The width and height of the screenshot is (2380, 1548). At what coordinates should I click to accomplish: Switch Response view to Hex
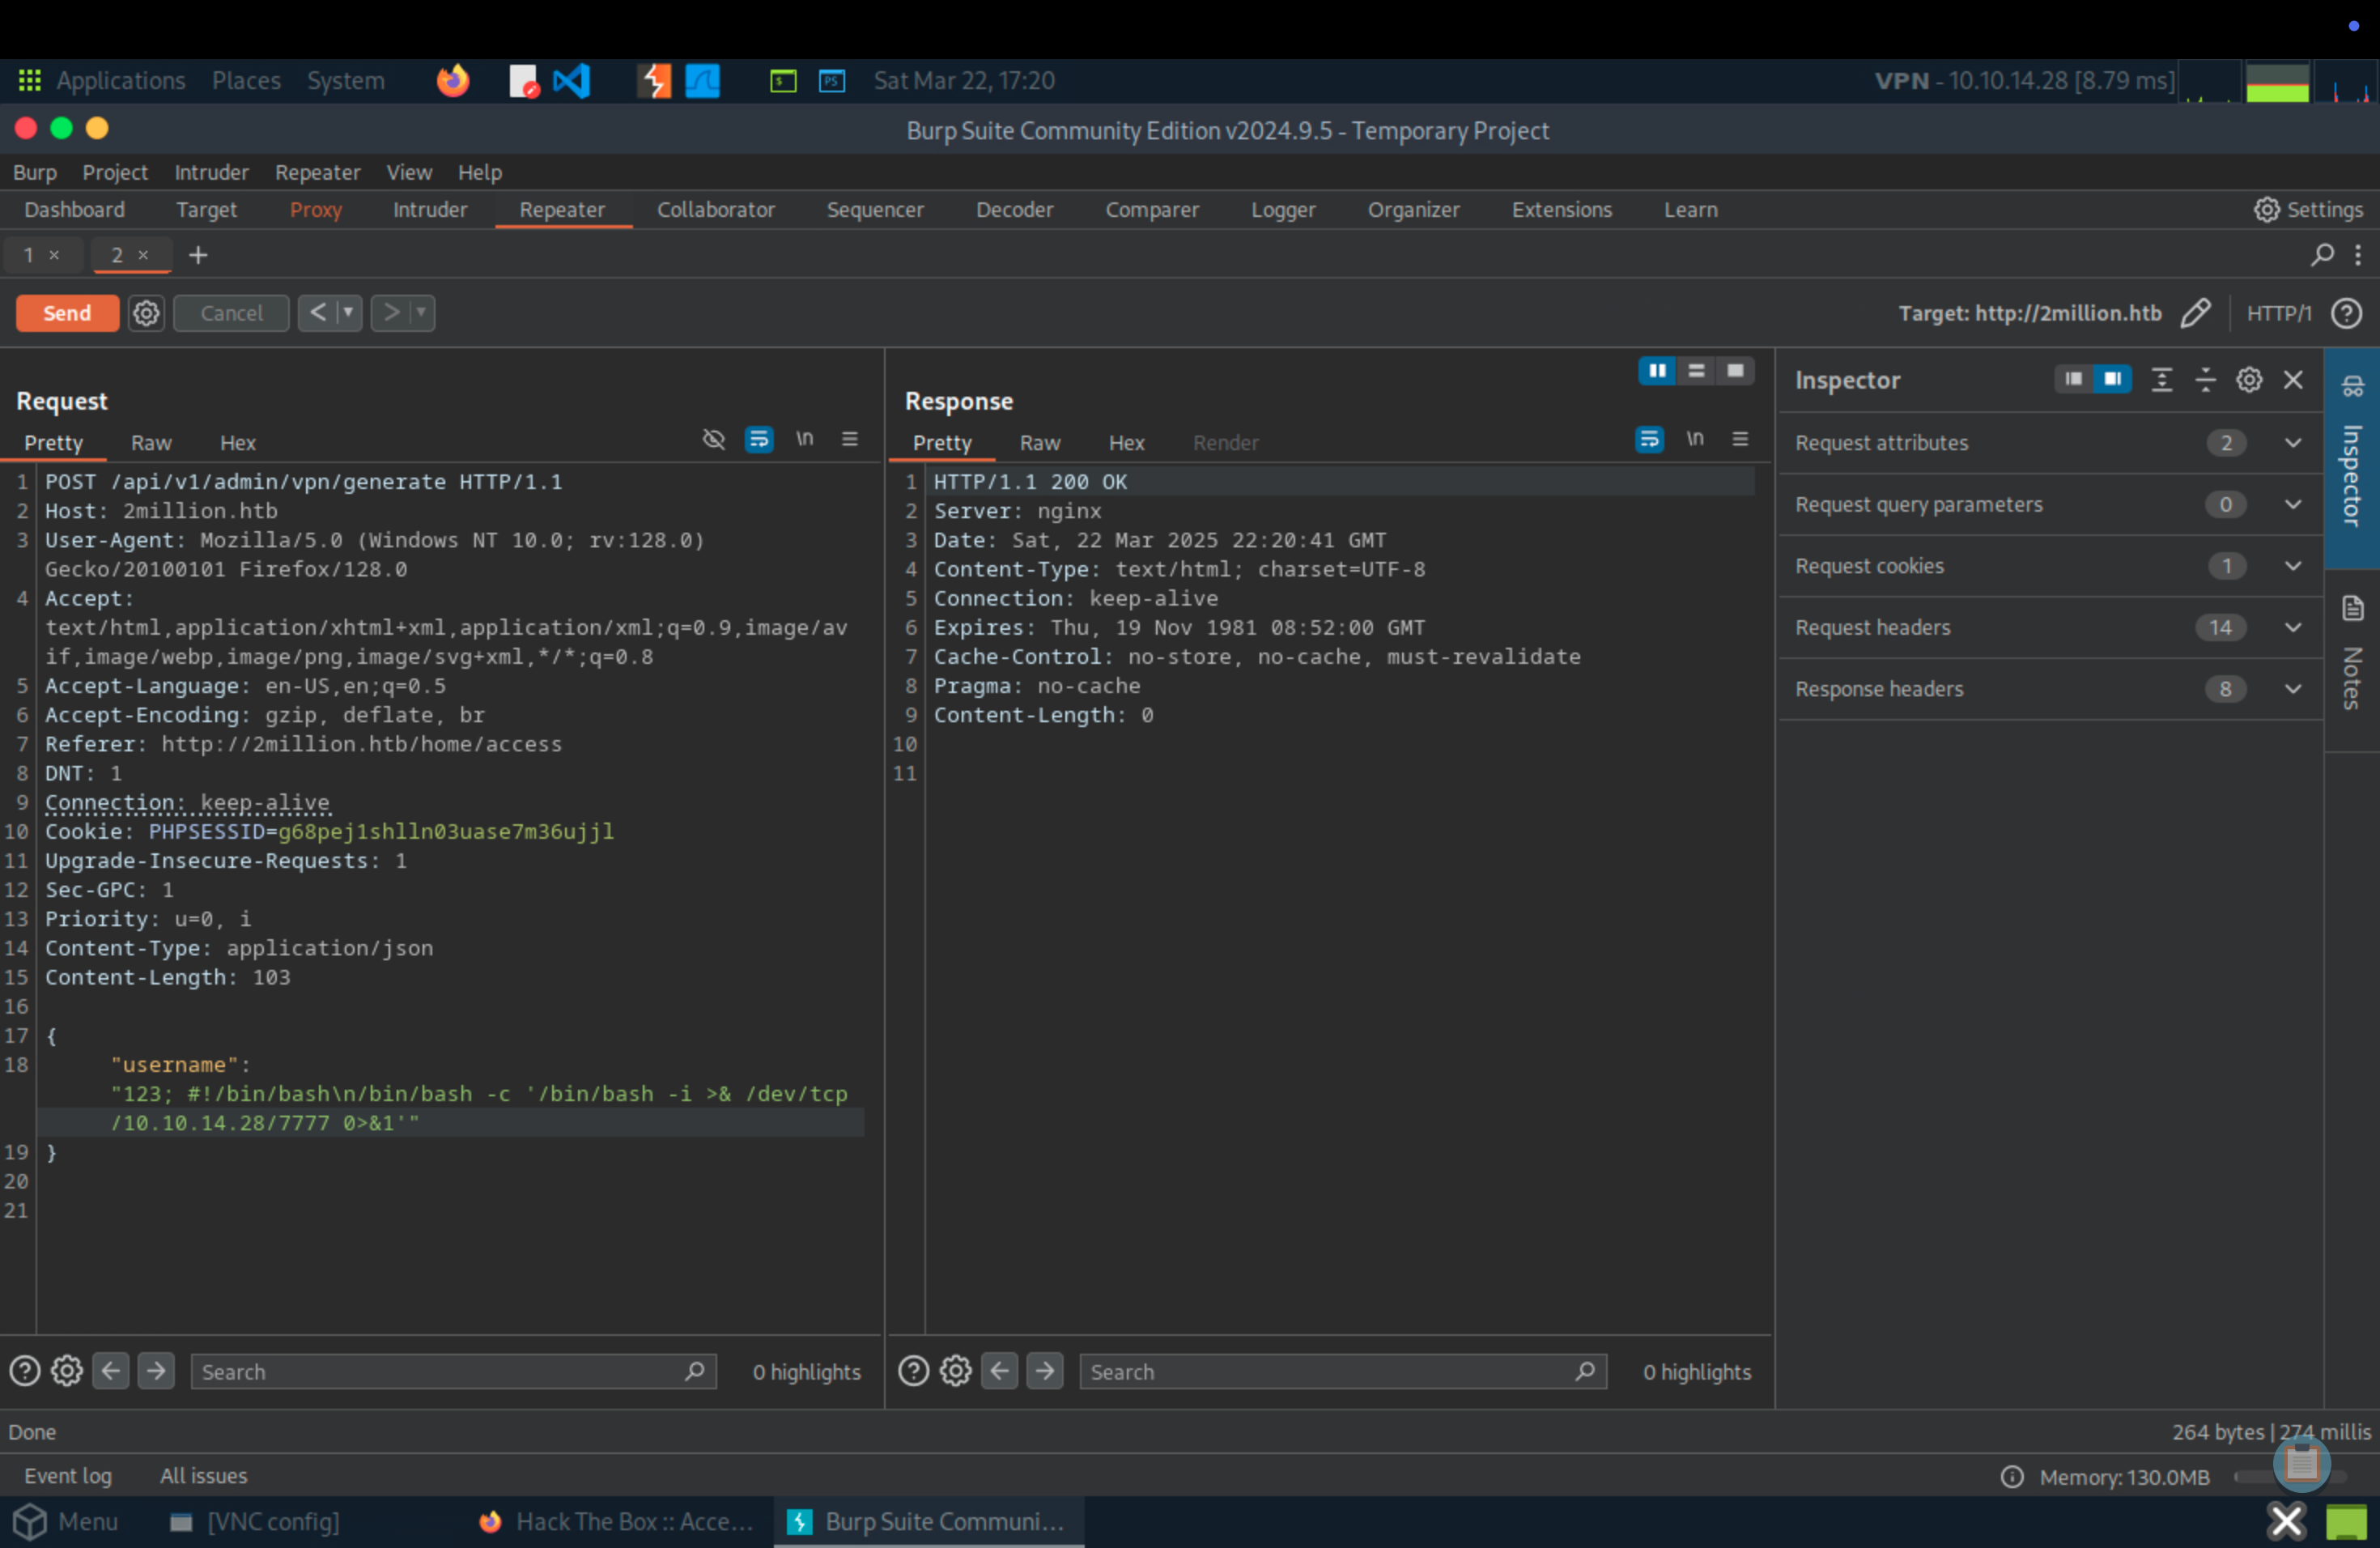point(1126,443)
